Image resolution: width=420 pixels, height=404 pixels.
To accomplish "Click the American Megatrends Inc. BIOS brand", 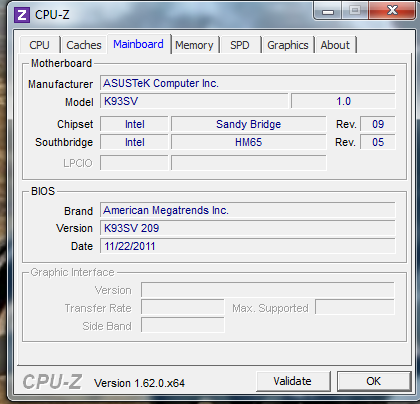I will tap(248, 210).
